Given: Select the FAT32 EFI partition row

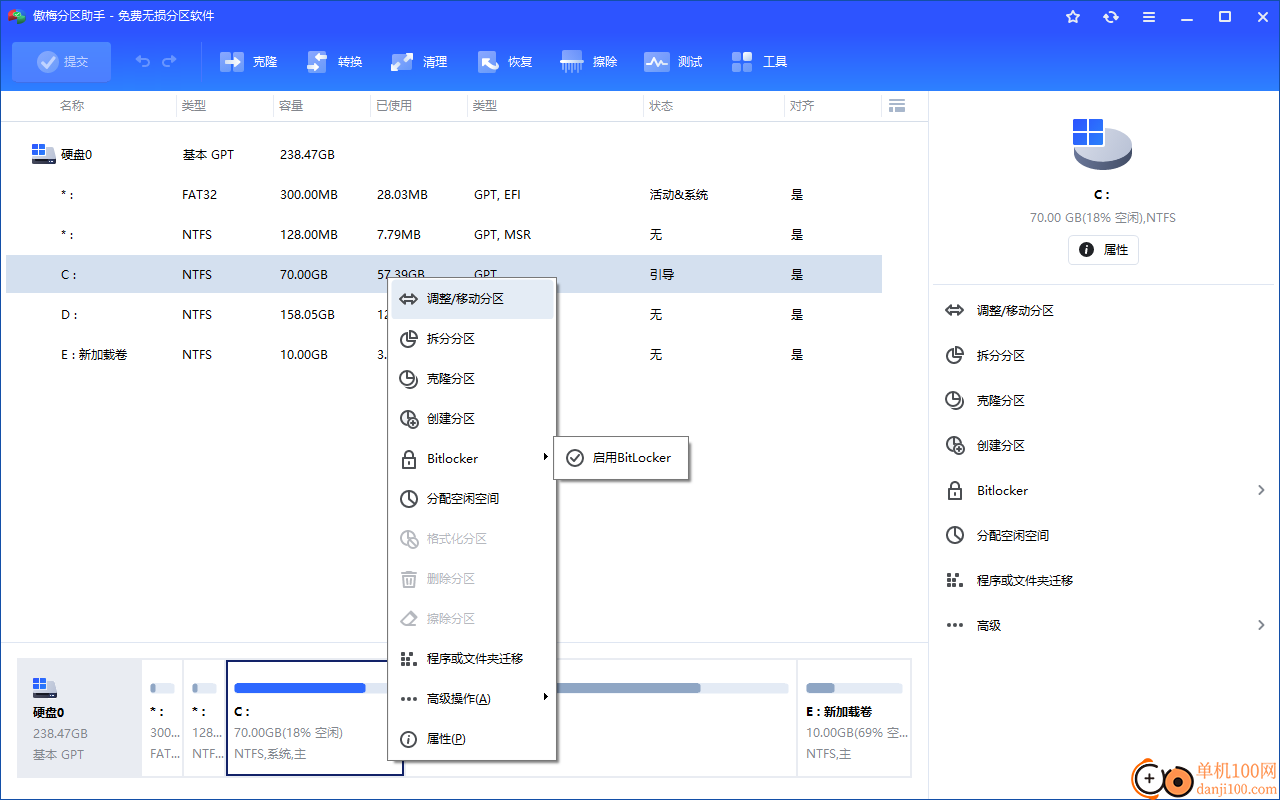Looking at the screenshot, I should click(x=444, y=195).
